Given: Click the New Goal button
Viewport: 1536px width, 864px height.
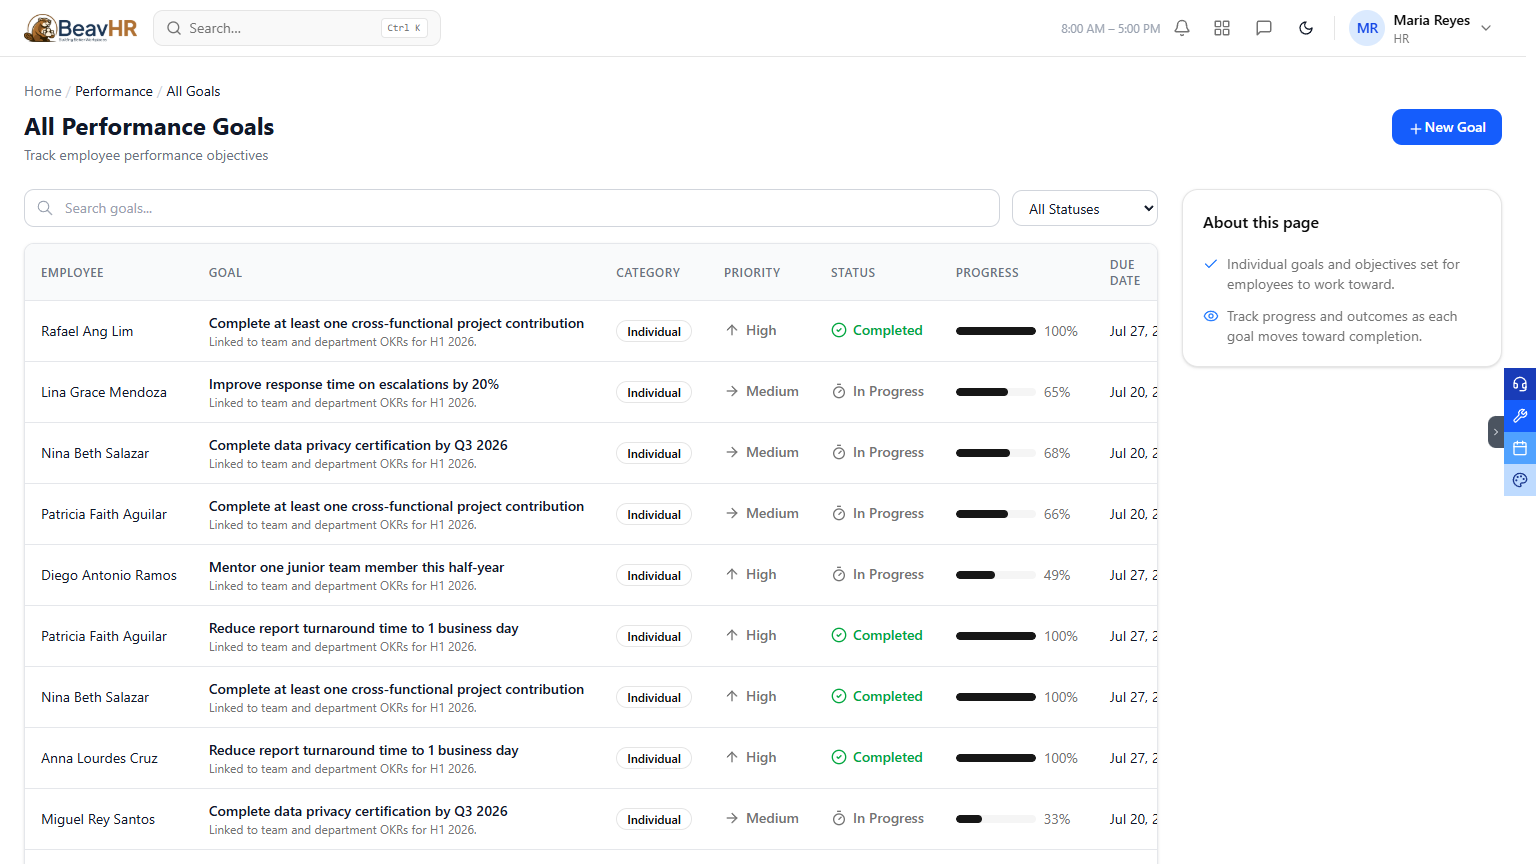Looking at the screenshot, I should (1447, 127).
